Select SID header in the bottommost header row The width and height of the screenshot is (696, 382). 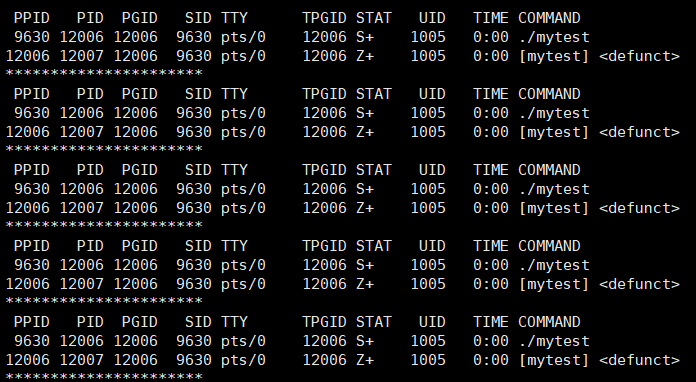tap(198, 322)
